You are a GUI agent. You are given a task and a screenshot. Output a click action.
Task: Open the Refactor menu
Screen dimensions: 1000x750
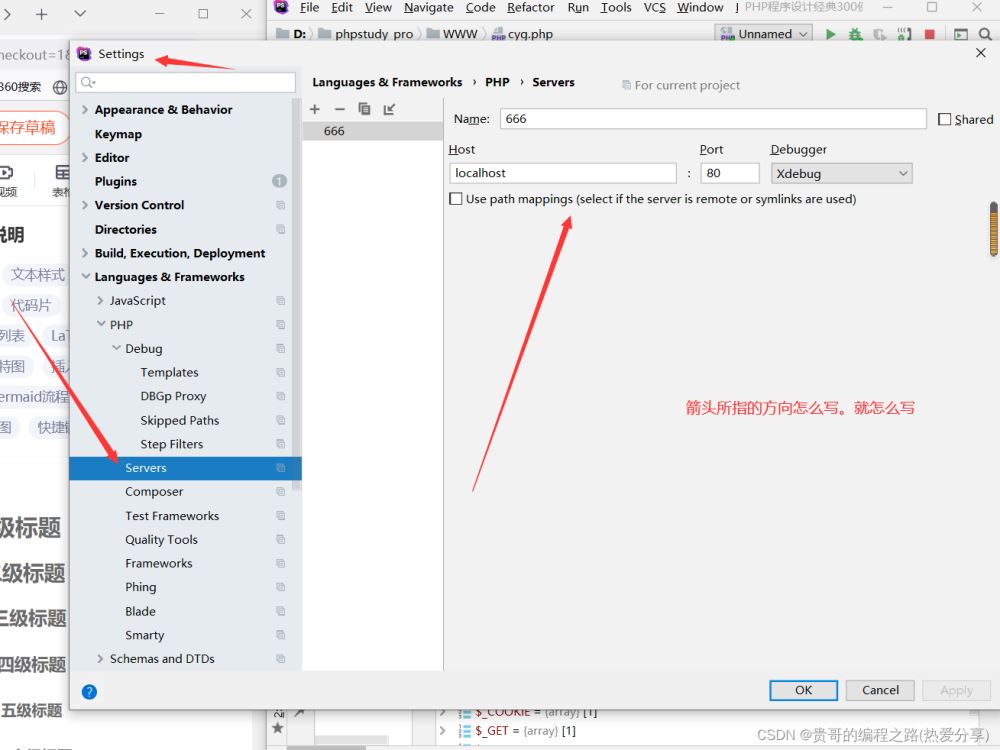530,7
